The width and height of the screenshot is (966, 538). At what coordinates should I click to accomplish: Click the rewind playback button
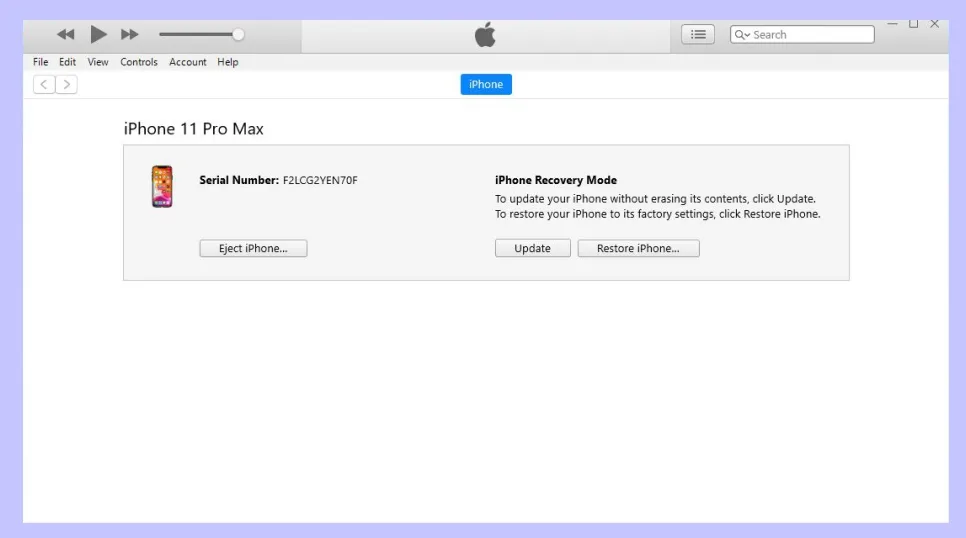[66, 35]
